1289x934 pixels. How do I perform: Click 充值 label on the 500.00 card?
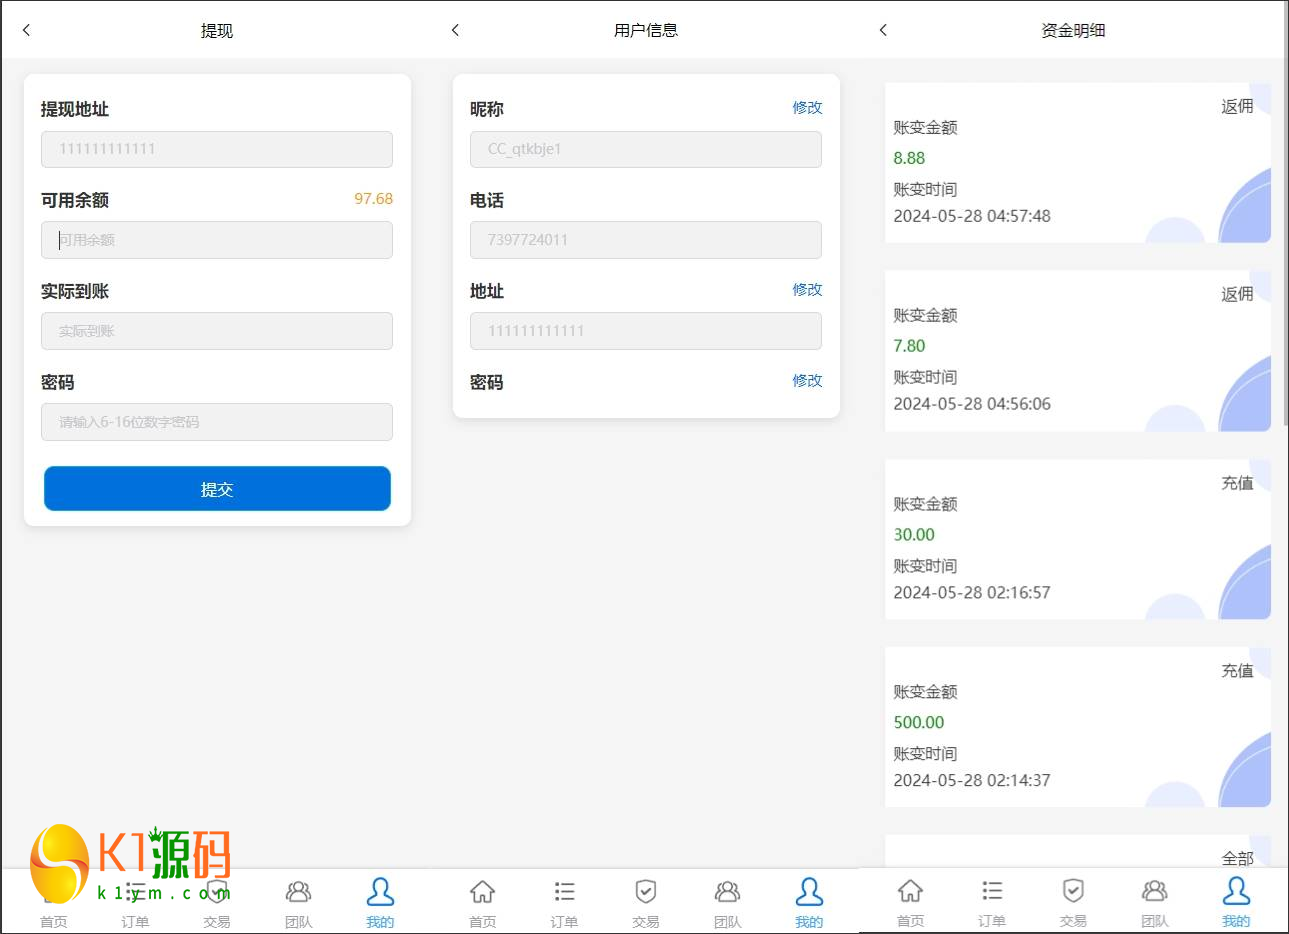(1237, 671)
